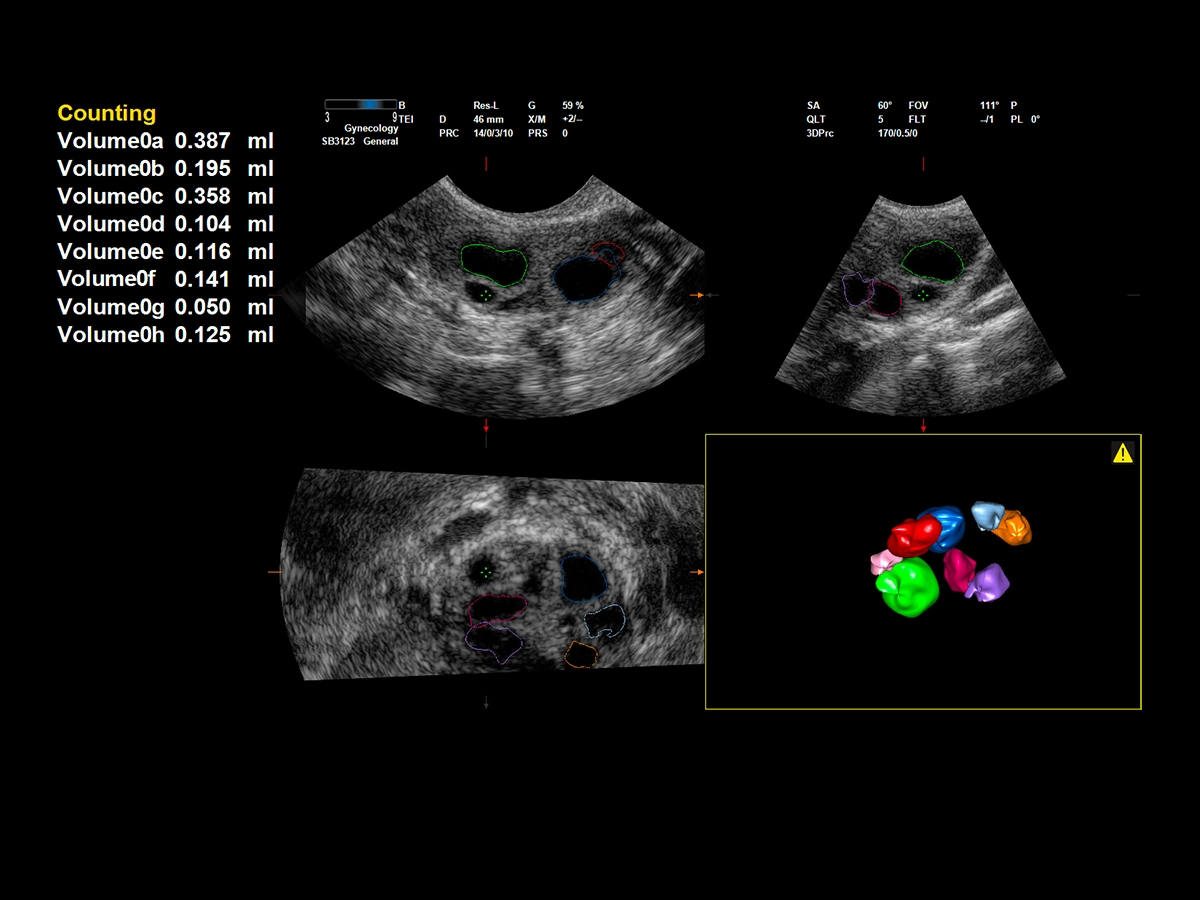
Task: Select the red crosshair marker above plane A
Action: (x=487, y=163)
